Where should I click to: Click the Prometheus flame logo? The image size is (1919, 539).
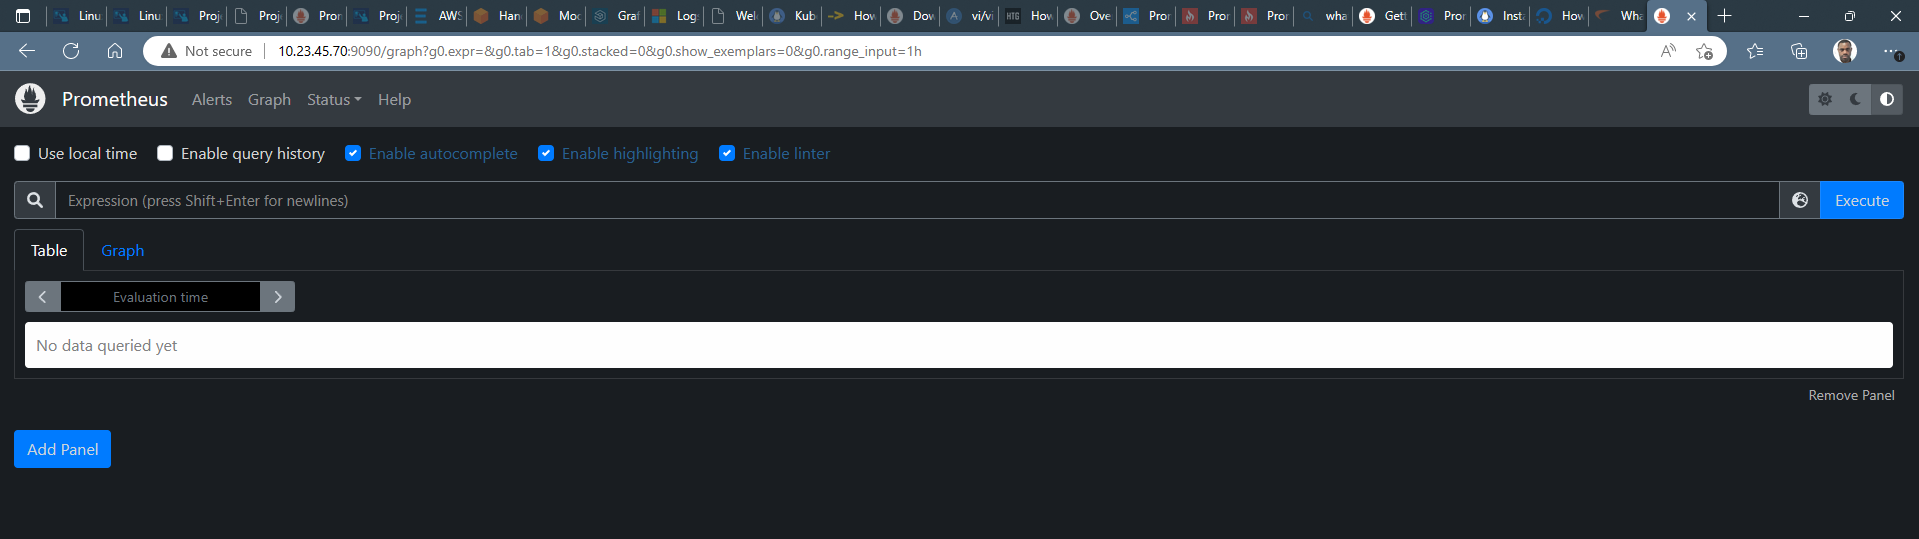point(30,99)
